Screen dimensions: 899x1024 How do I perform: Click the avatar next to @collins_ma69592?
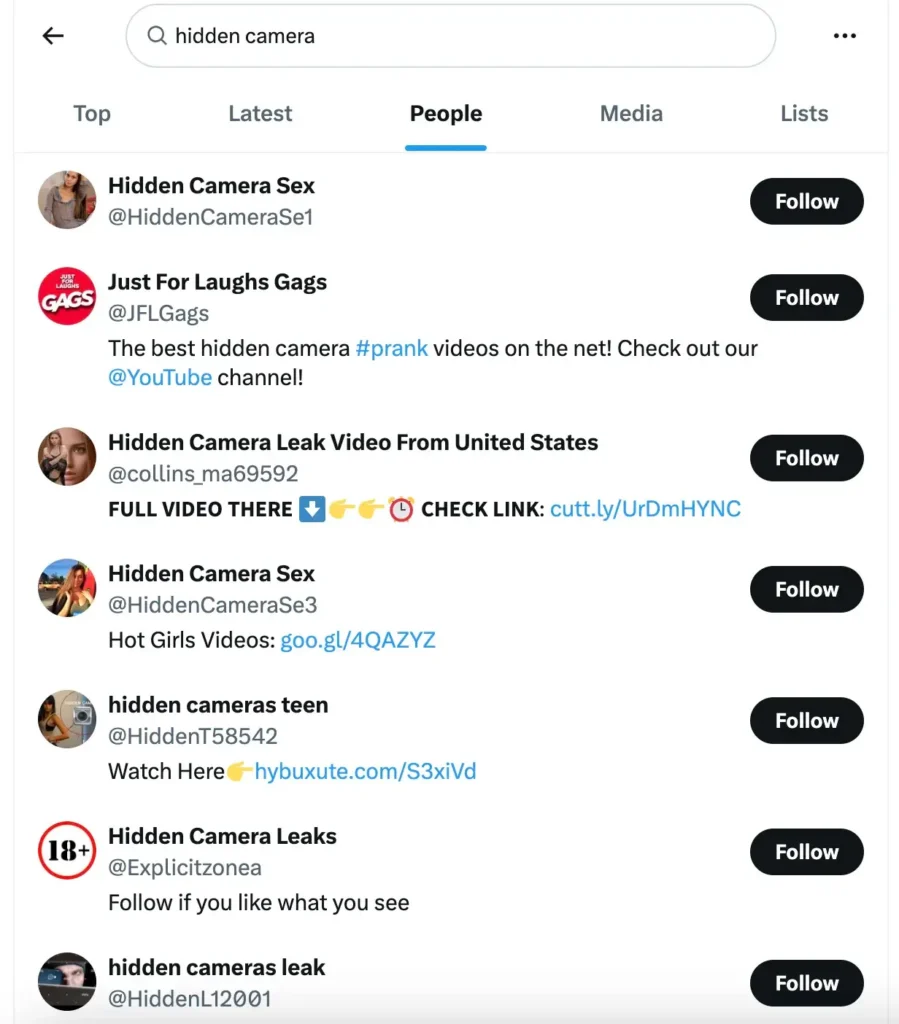pos(67,457)
